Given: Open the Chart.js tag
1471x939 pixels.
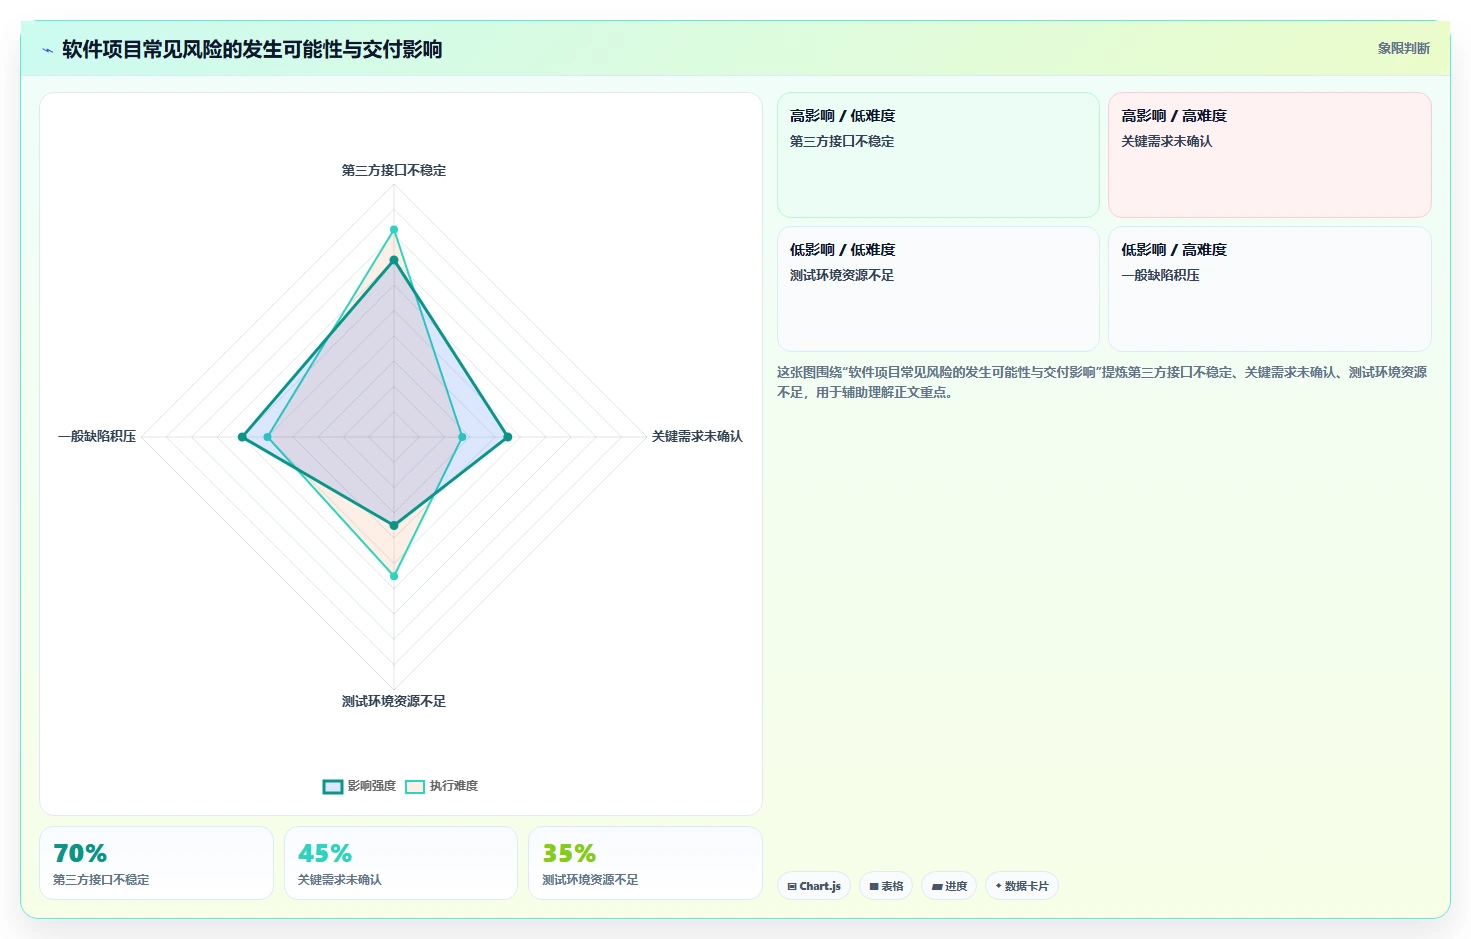Looking at the screenshot, I should (x=814, y=886).
